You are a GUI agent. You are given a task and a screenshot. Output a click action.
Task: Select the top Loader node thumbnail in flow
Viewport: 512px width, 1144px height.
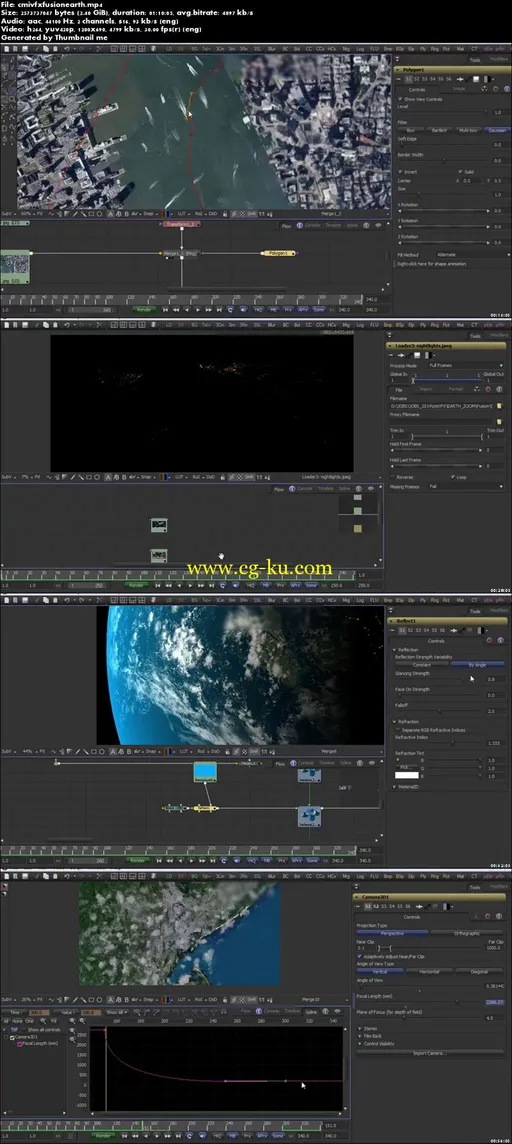159,525
